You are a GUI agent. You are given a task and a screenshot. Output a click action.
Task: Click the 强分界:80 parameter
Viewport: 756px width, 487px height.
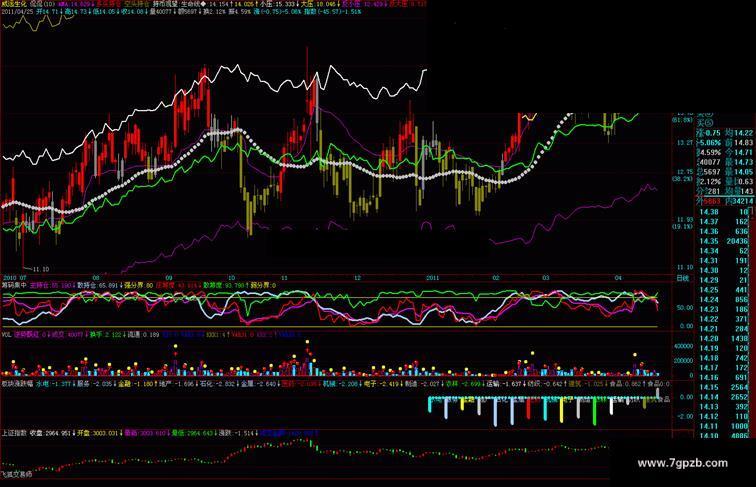[x=139, y=285]
